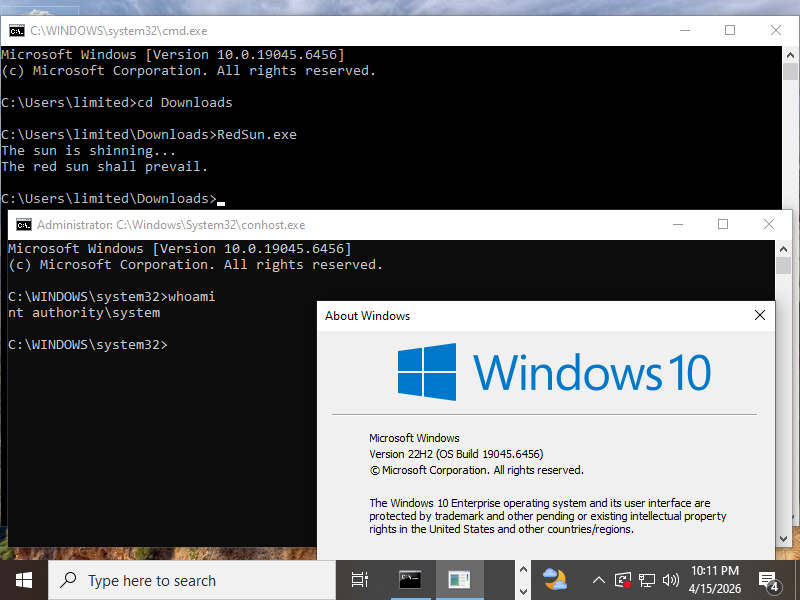Show the calendar from the taskbar clock
Image resolution: width=800 pixels, height=600 pixels.
(x=715, y=580)
